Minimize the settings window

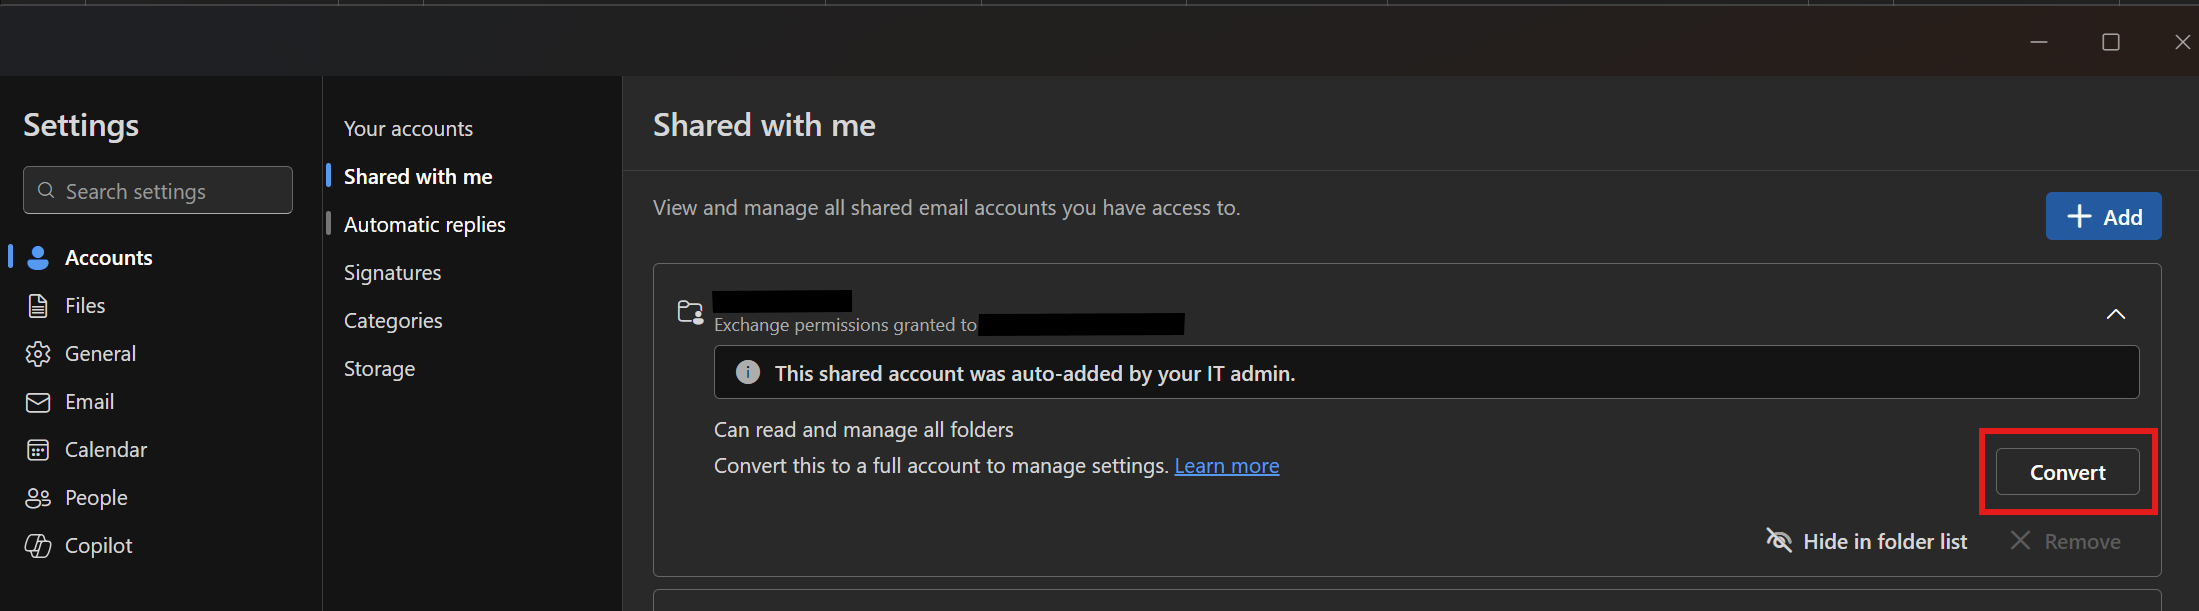(2039, 42)
